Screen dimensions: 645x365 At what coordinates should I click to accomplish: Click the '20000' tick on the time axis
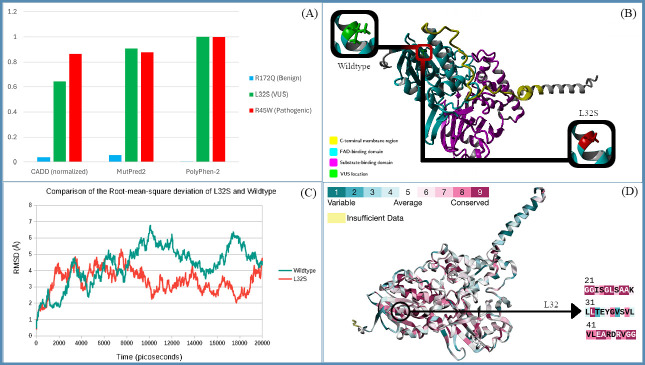point(262,343)
